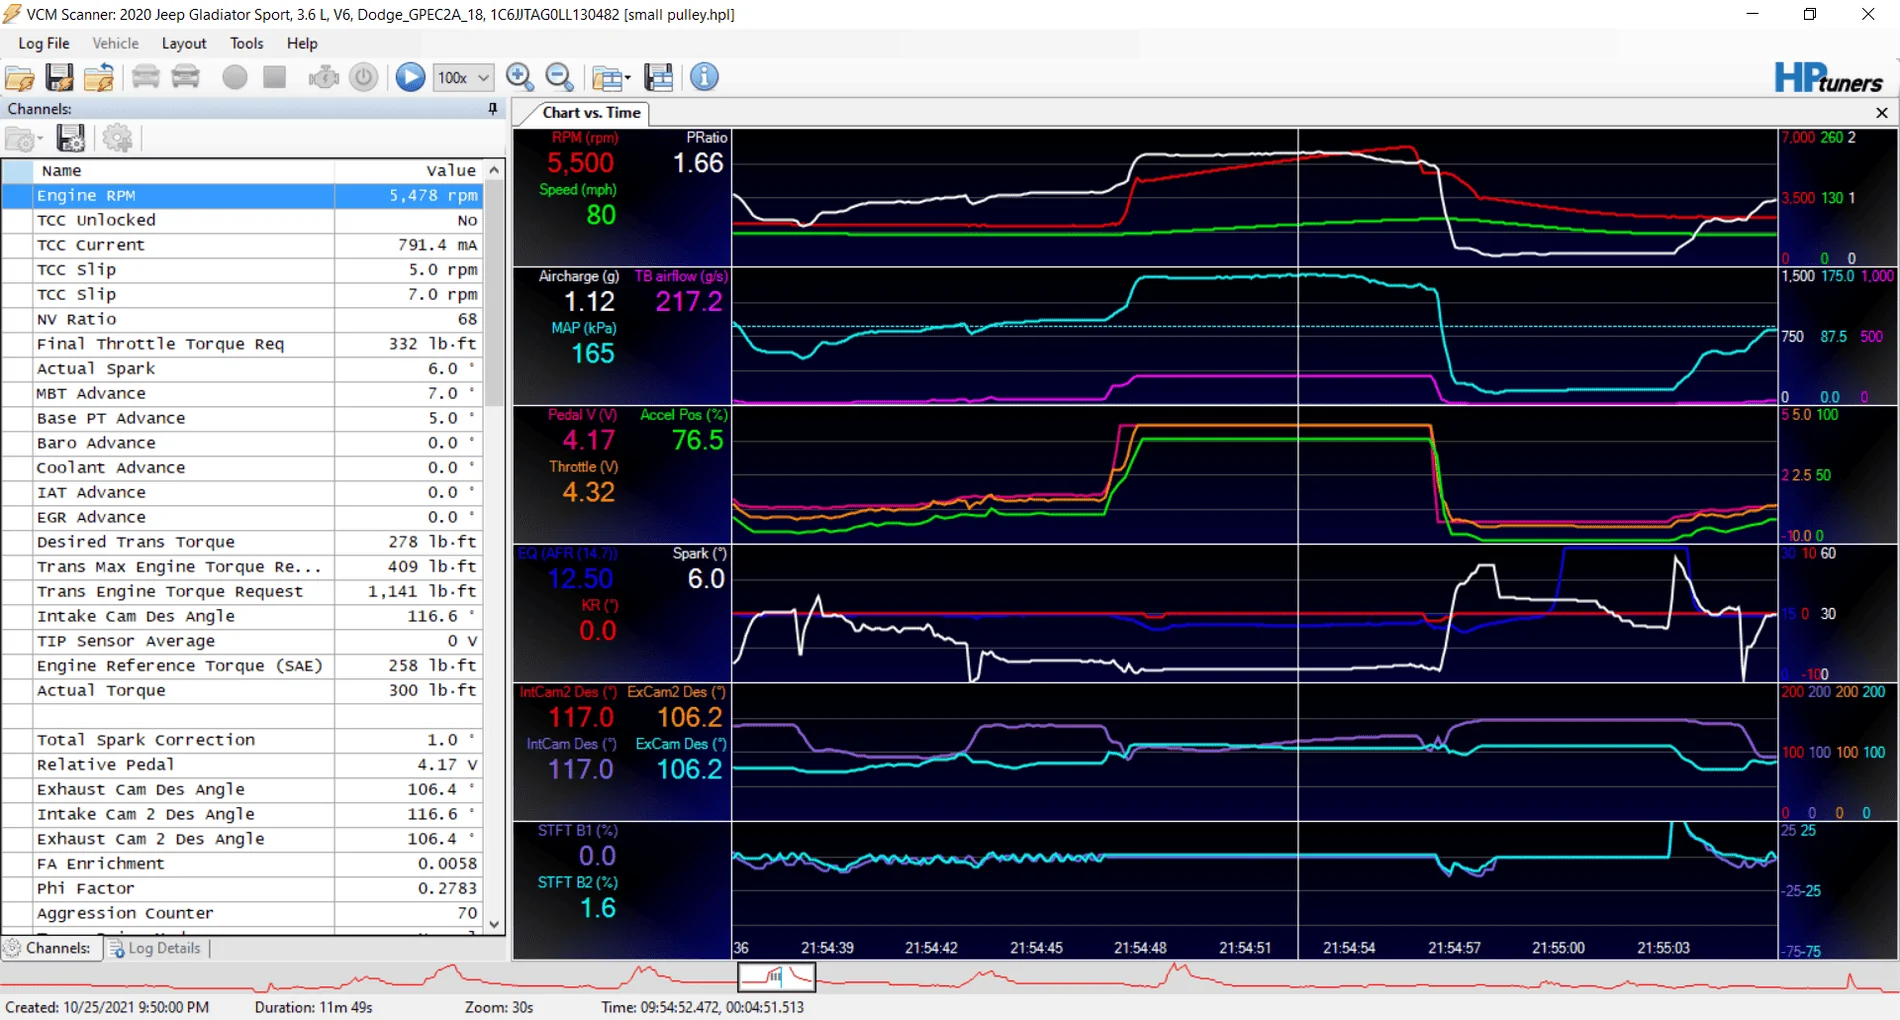Select the Actual Torque channel row
Image resolution: width=1900 pixels, height=1020 pixels.
[243, 691]
